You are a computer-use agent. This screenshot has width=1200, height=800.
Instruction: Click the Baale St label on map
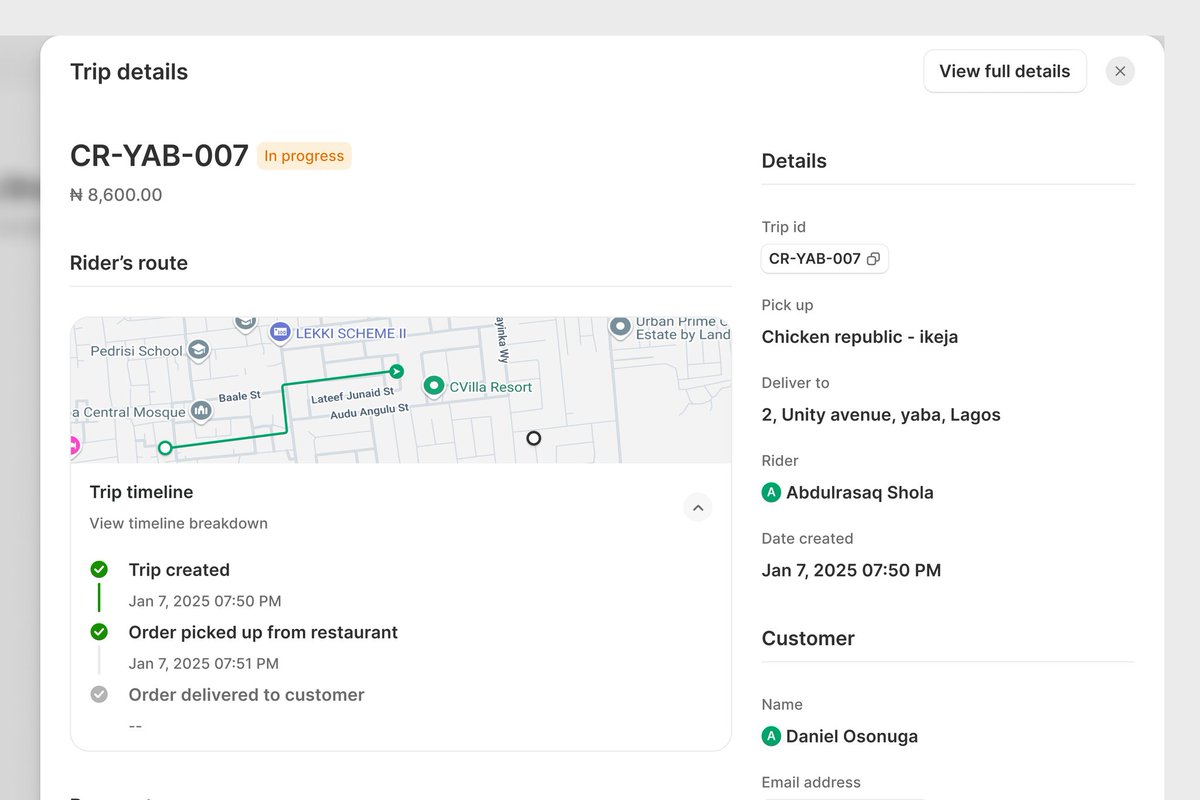[x=240, y=396]
